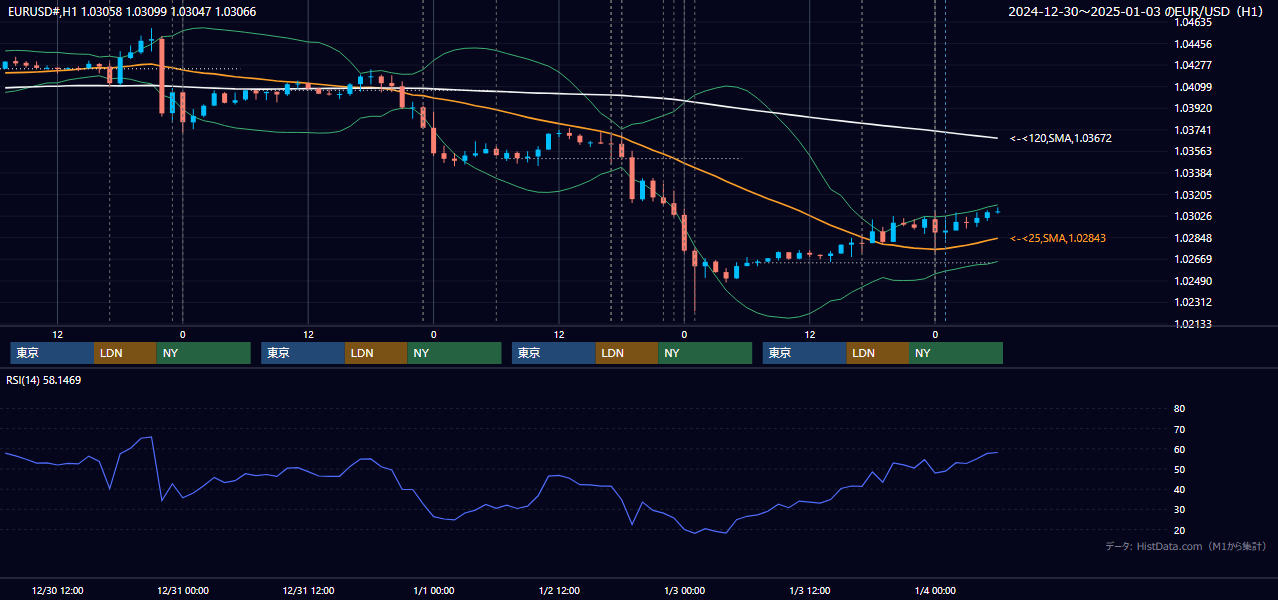Click price axis value 1.03741
Screen dimensions: 1278x600
[1192, 130]
